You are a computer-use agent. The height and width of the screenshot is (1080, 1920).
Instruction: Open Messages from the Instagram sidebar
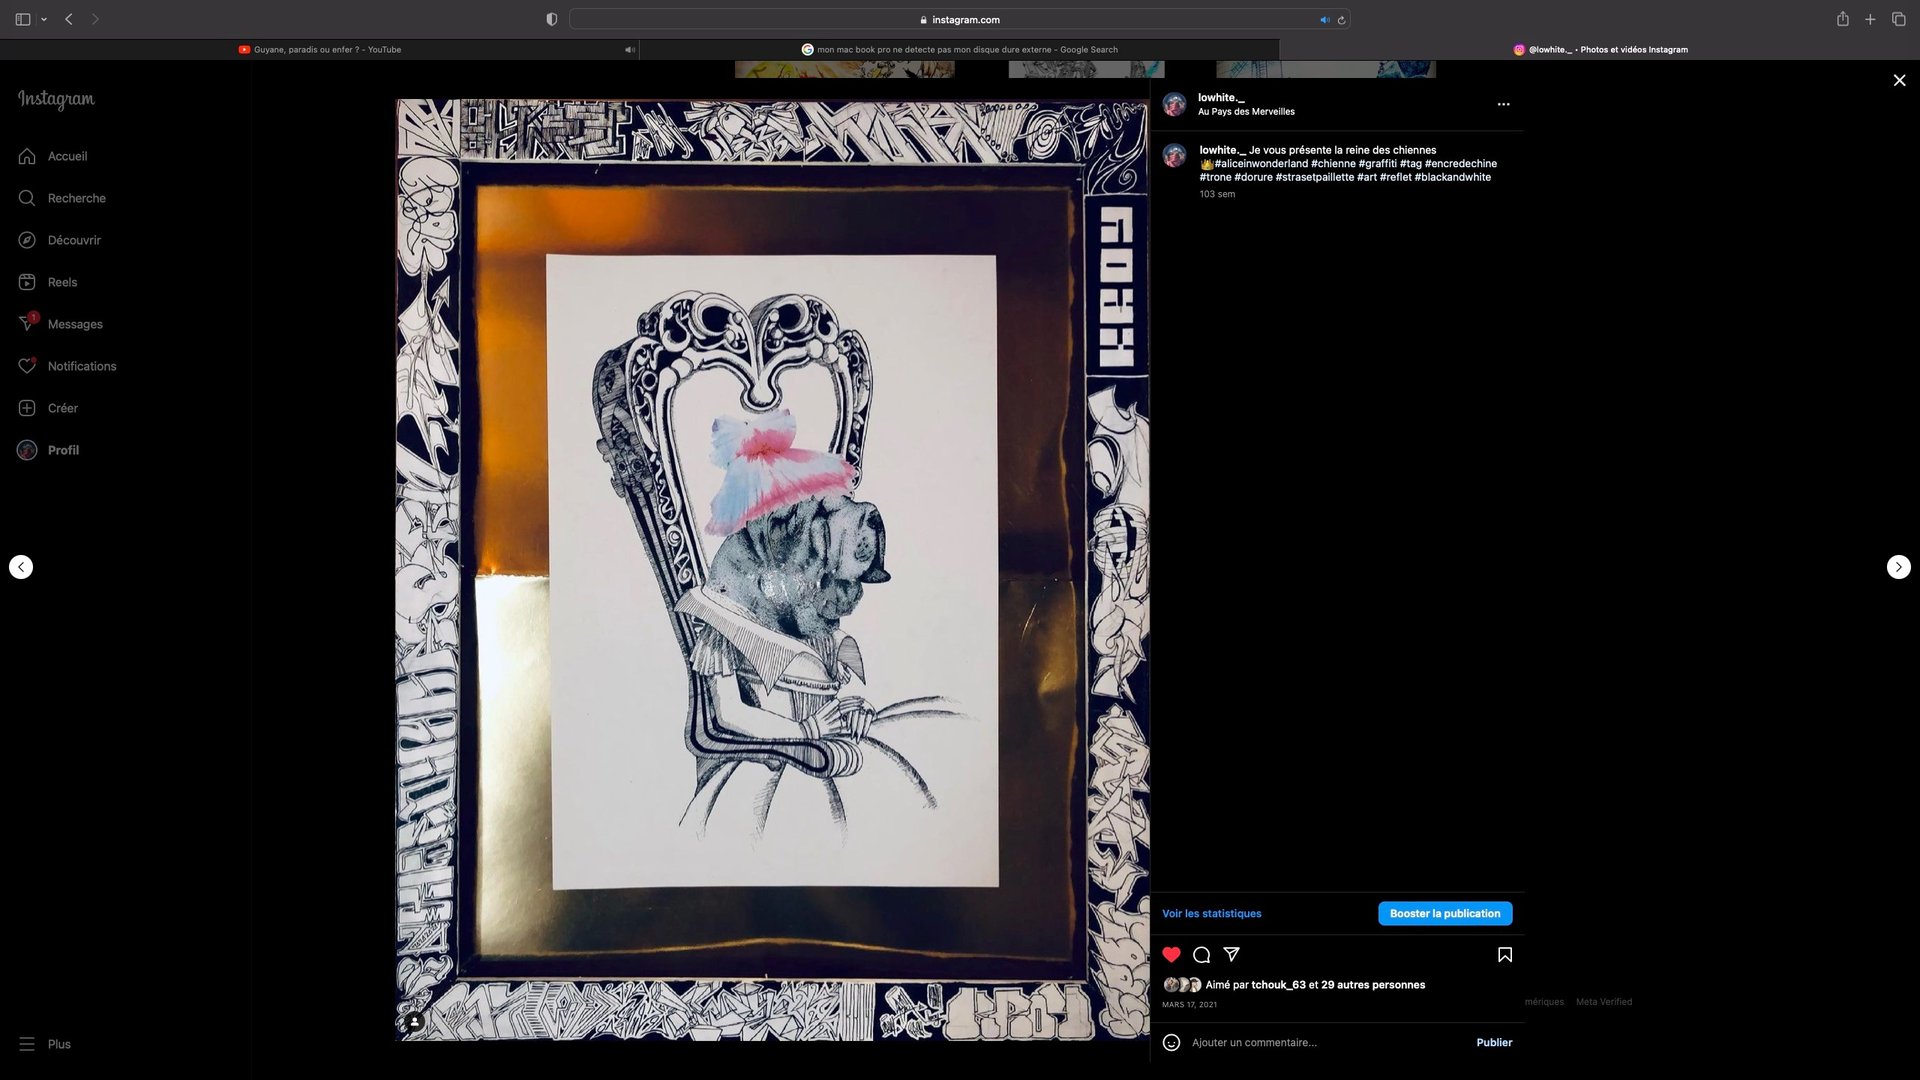tap(75, 323)
